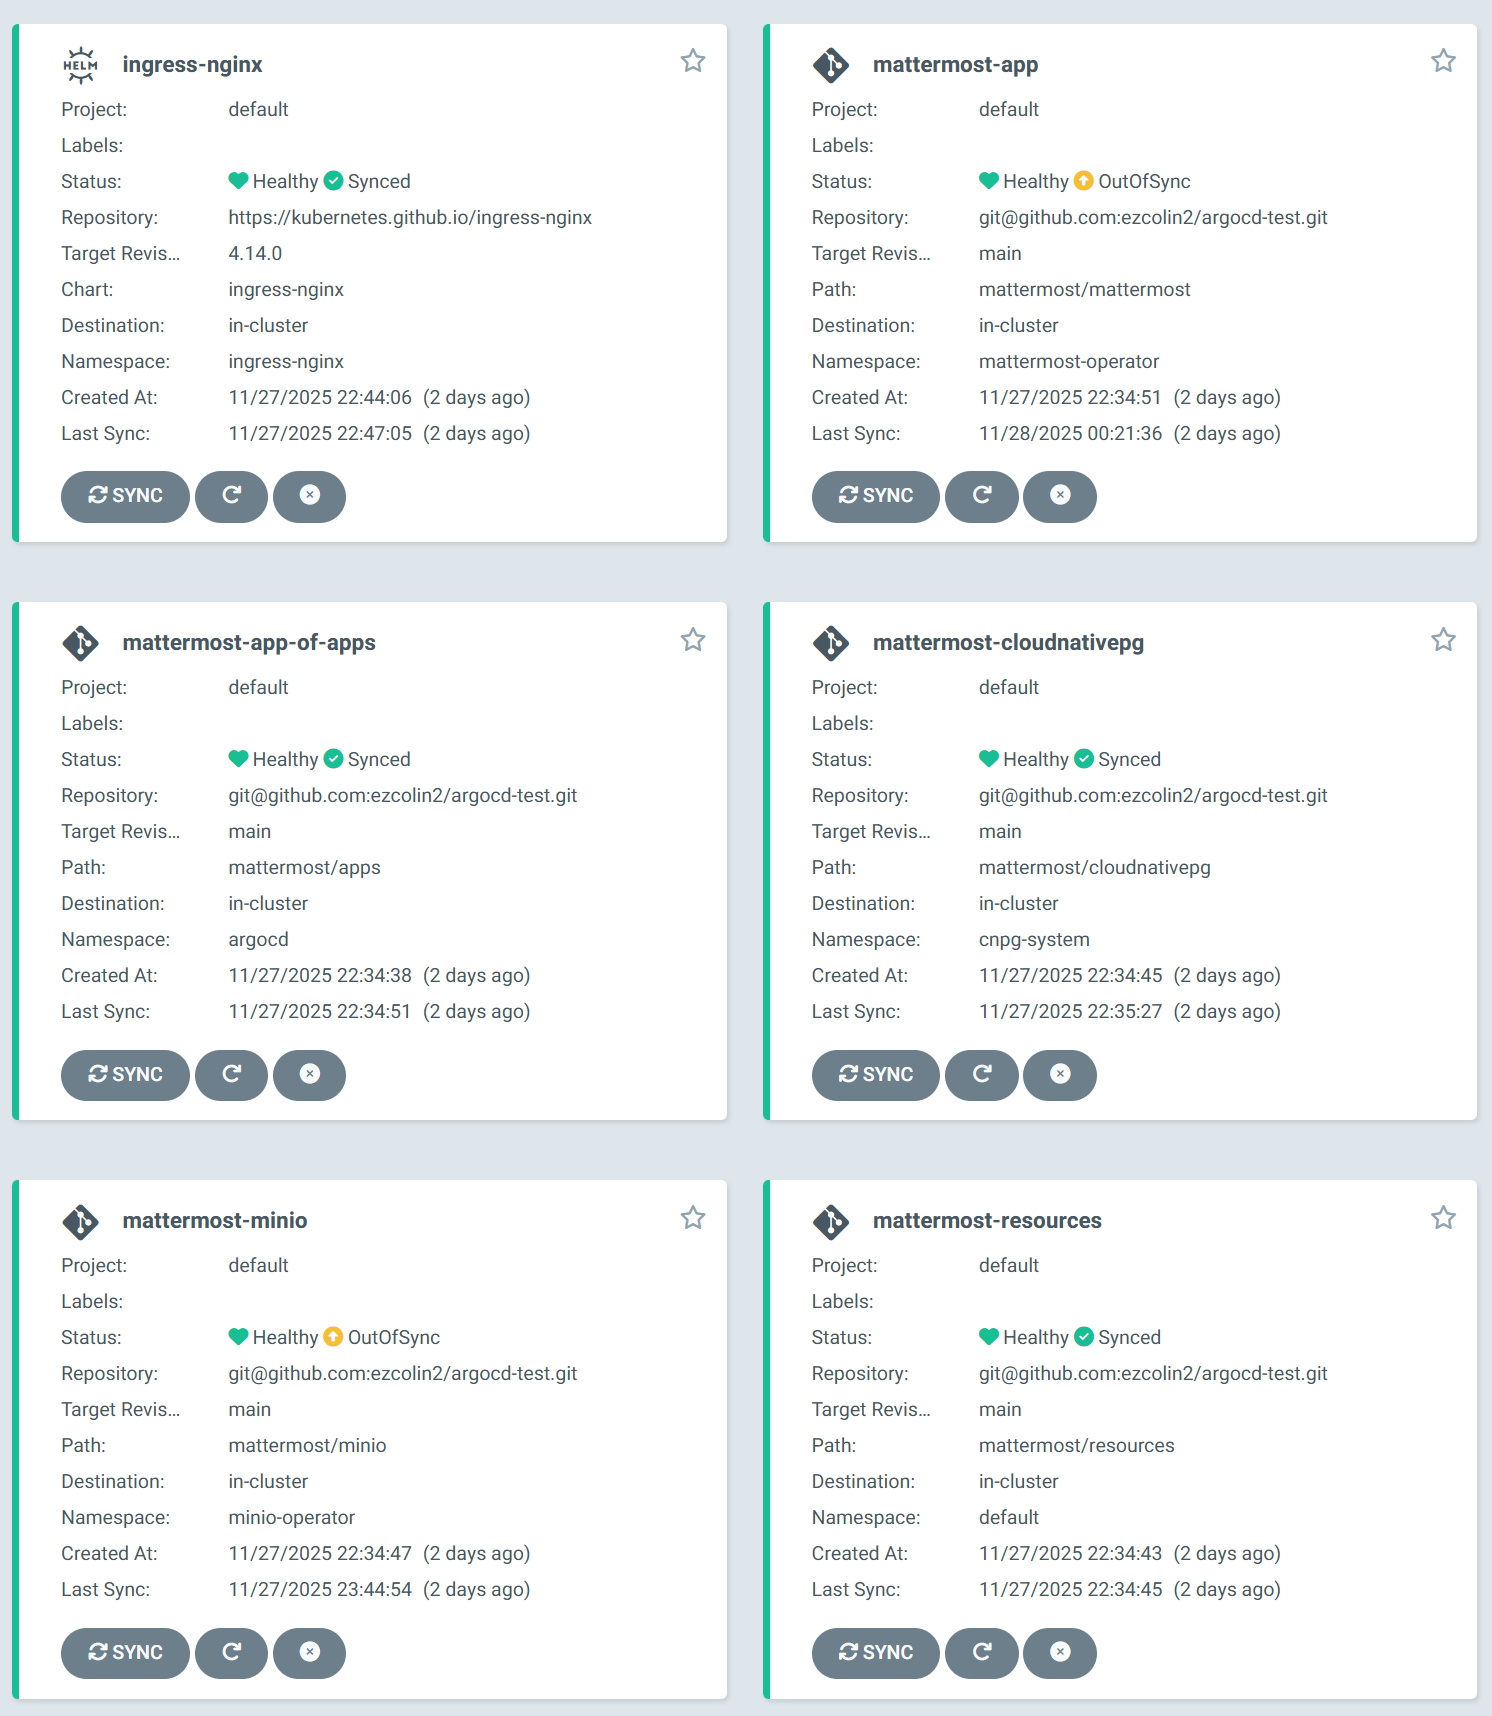Open mattermost-cloudnativepg application
The image size is (1492, 1716).
click(1008, 643)
